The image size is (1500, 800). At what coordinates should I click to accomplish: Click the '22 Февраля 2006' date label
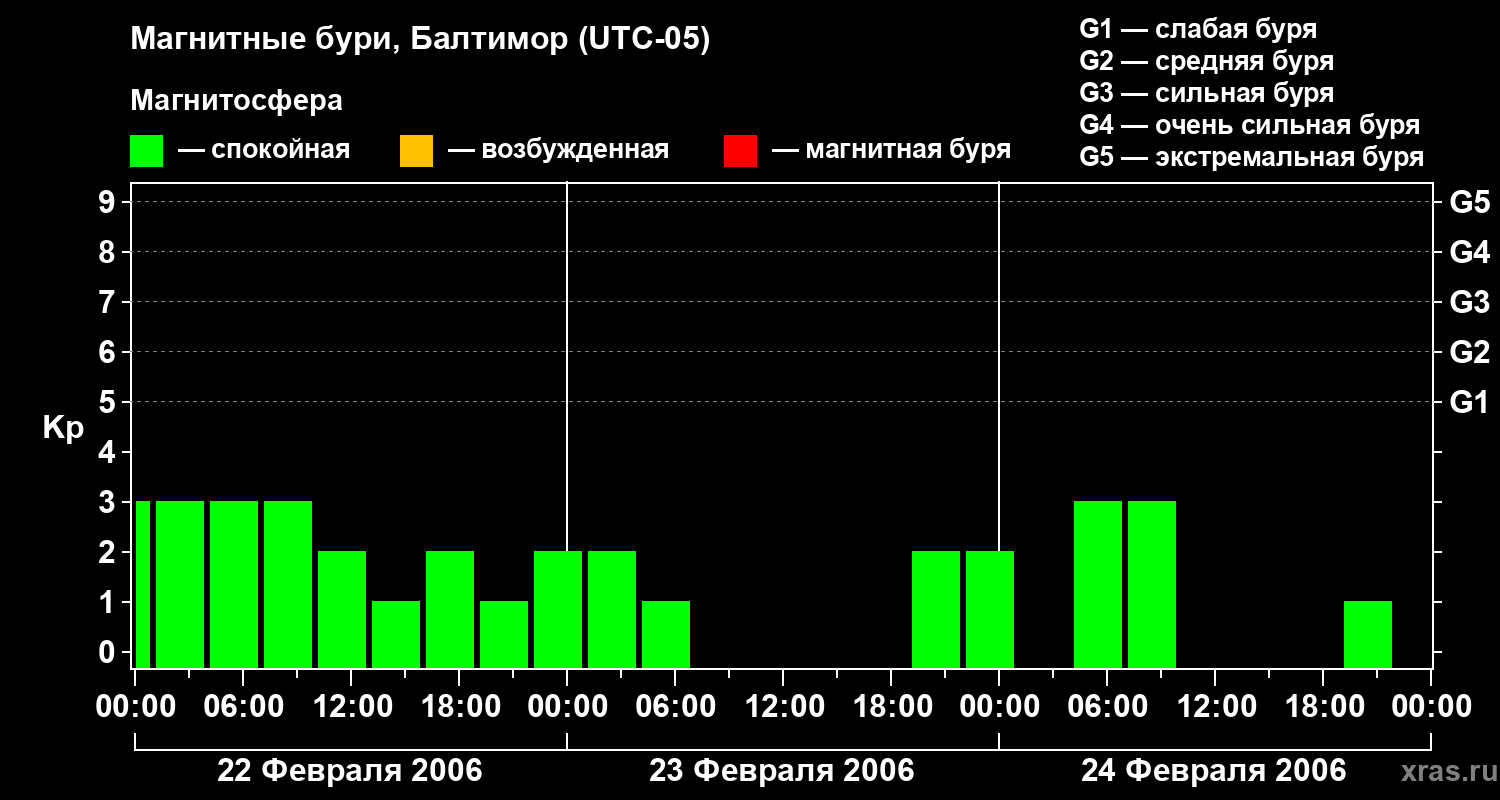[x=350, y=771]
